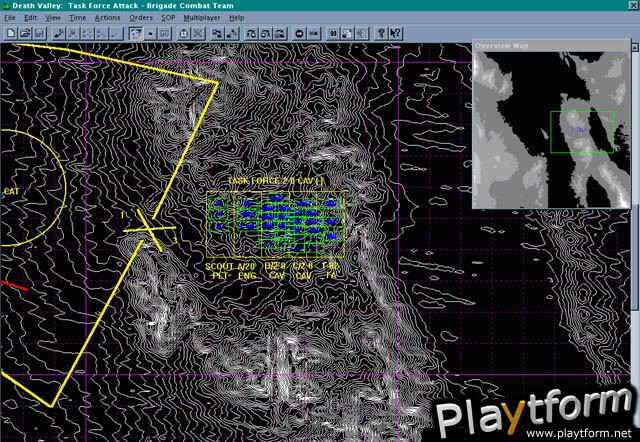The width and height of the screenshot is (640, 442).
Task: Open the Actions menu
Action: (x=107, y=18)
